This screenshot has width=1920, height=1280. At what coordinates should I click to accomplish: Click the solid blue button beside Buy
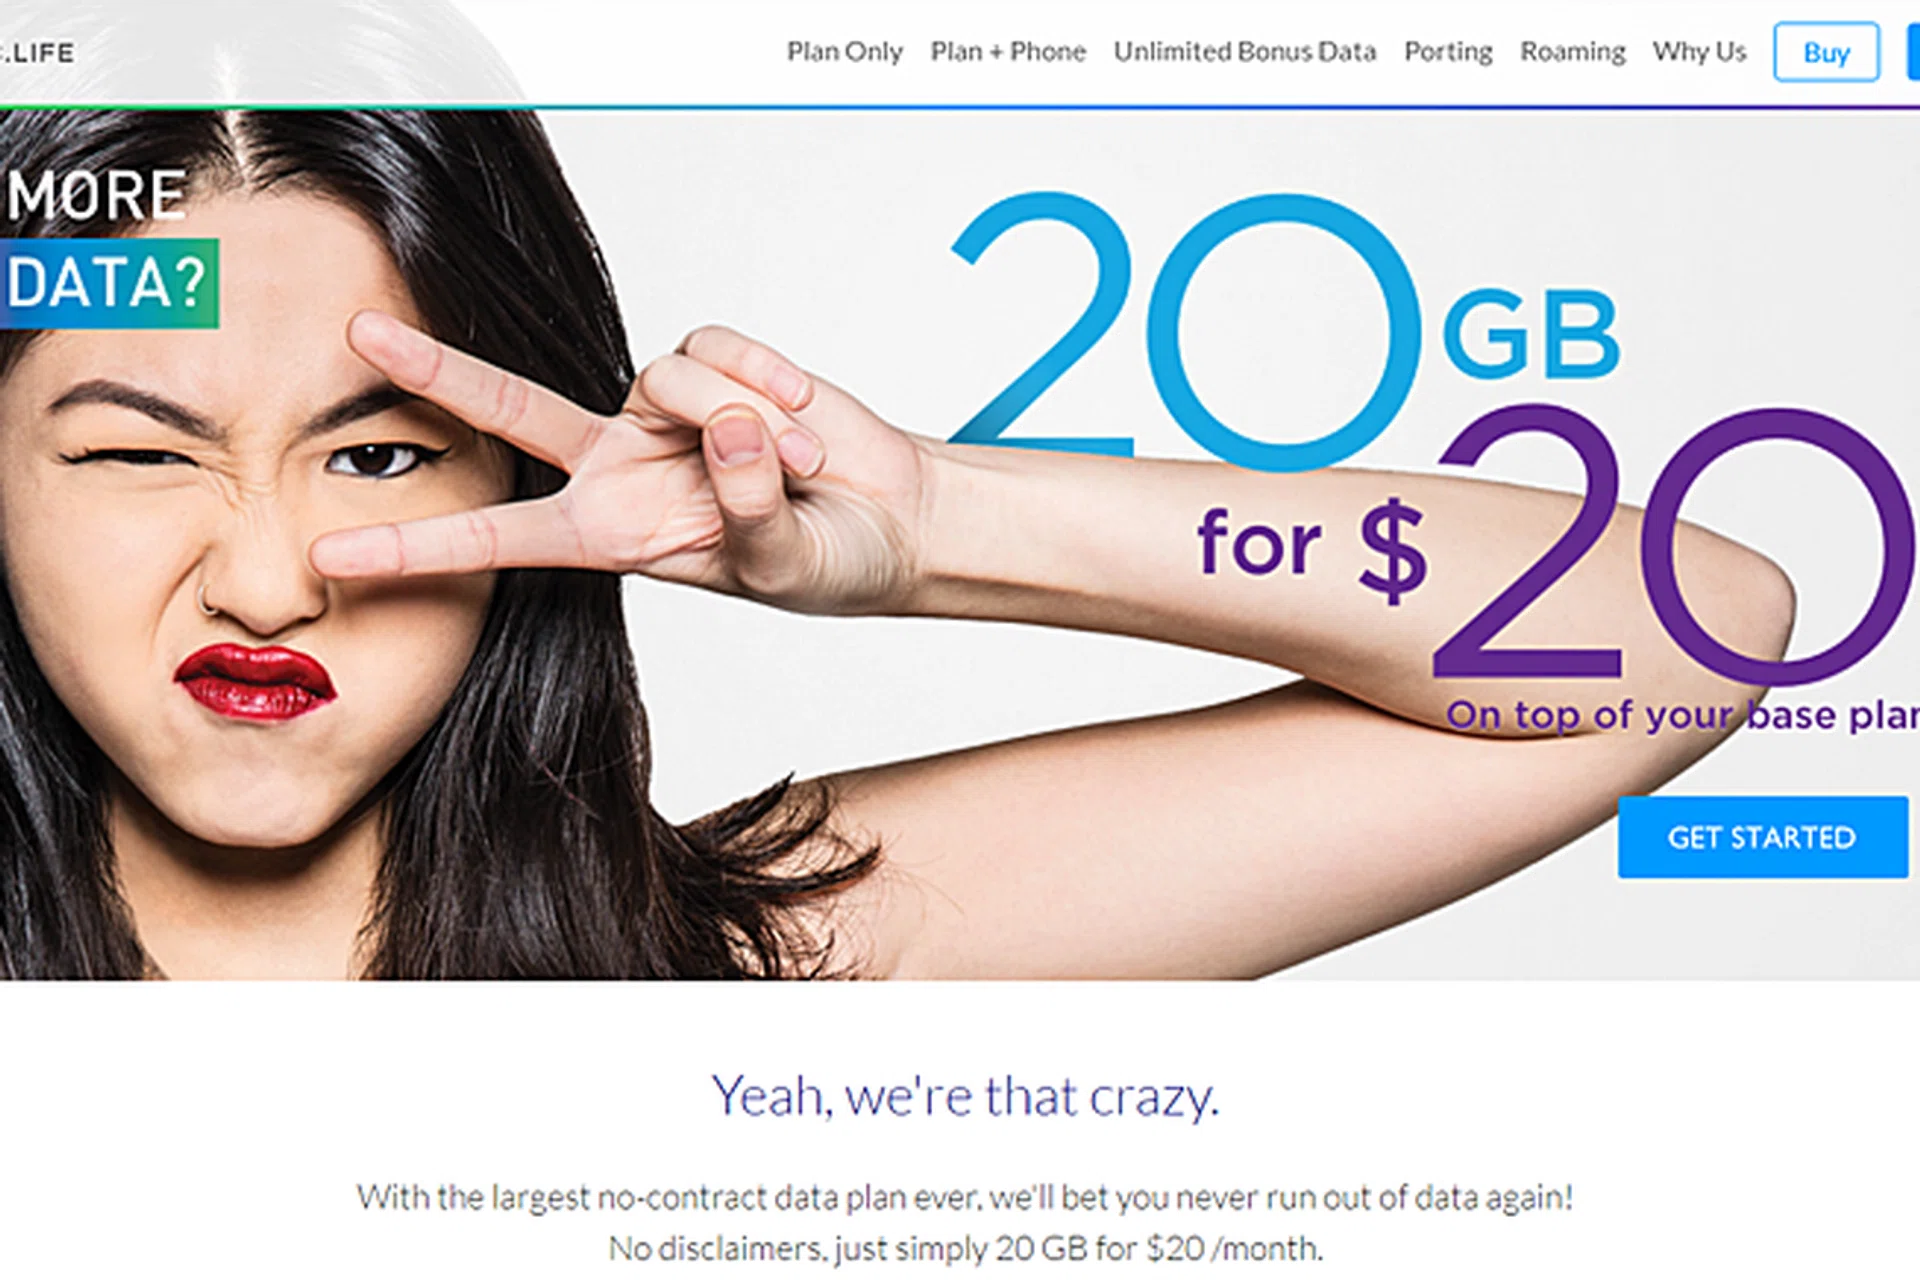(1914, 52)
